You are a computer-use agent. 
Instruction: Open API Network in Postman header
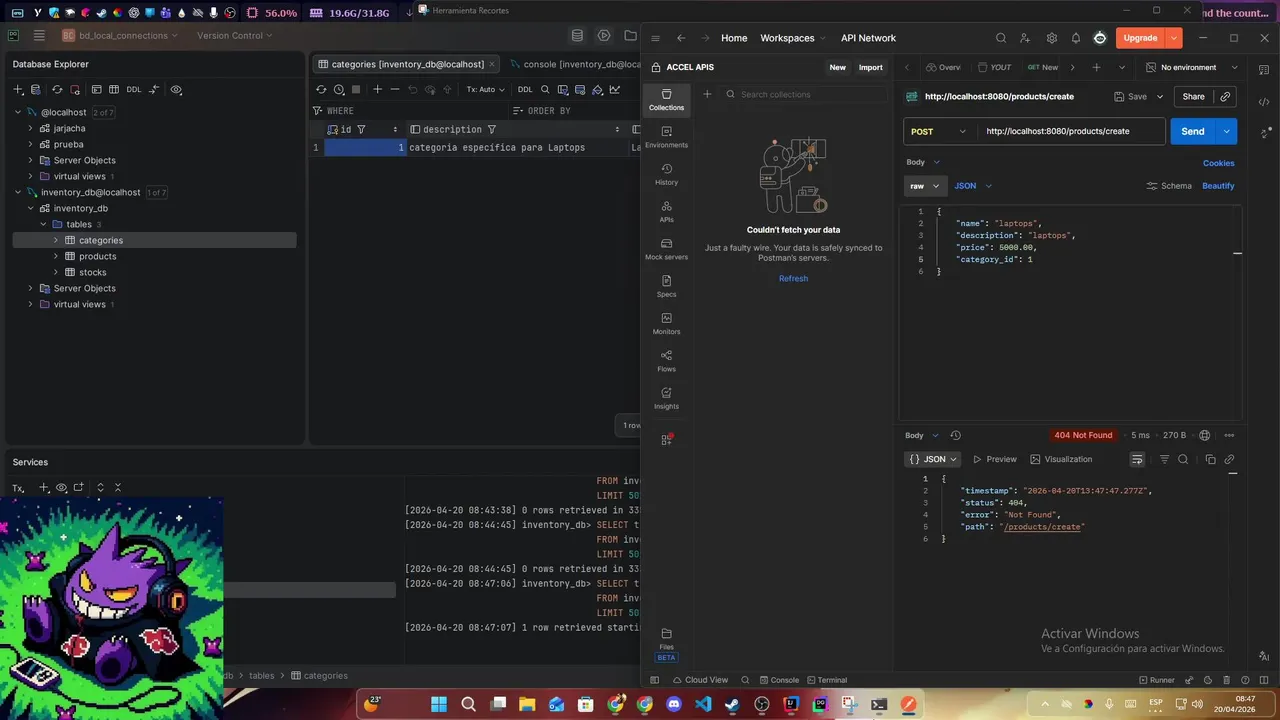tap(868, 38)
